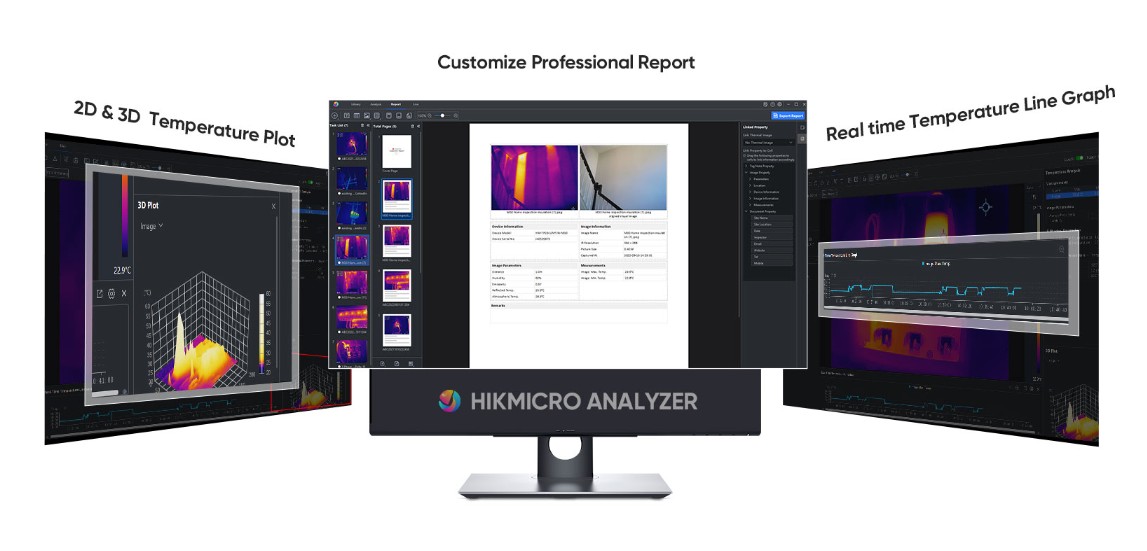
Task: Click the export icon in the 3D Plot panel
Action: [x=99, y=294]
